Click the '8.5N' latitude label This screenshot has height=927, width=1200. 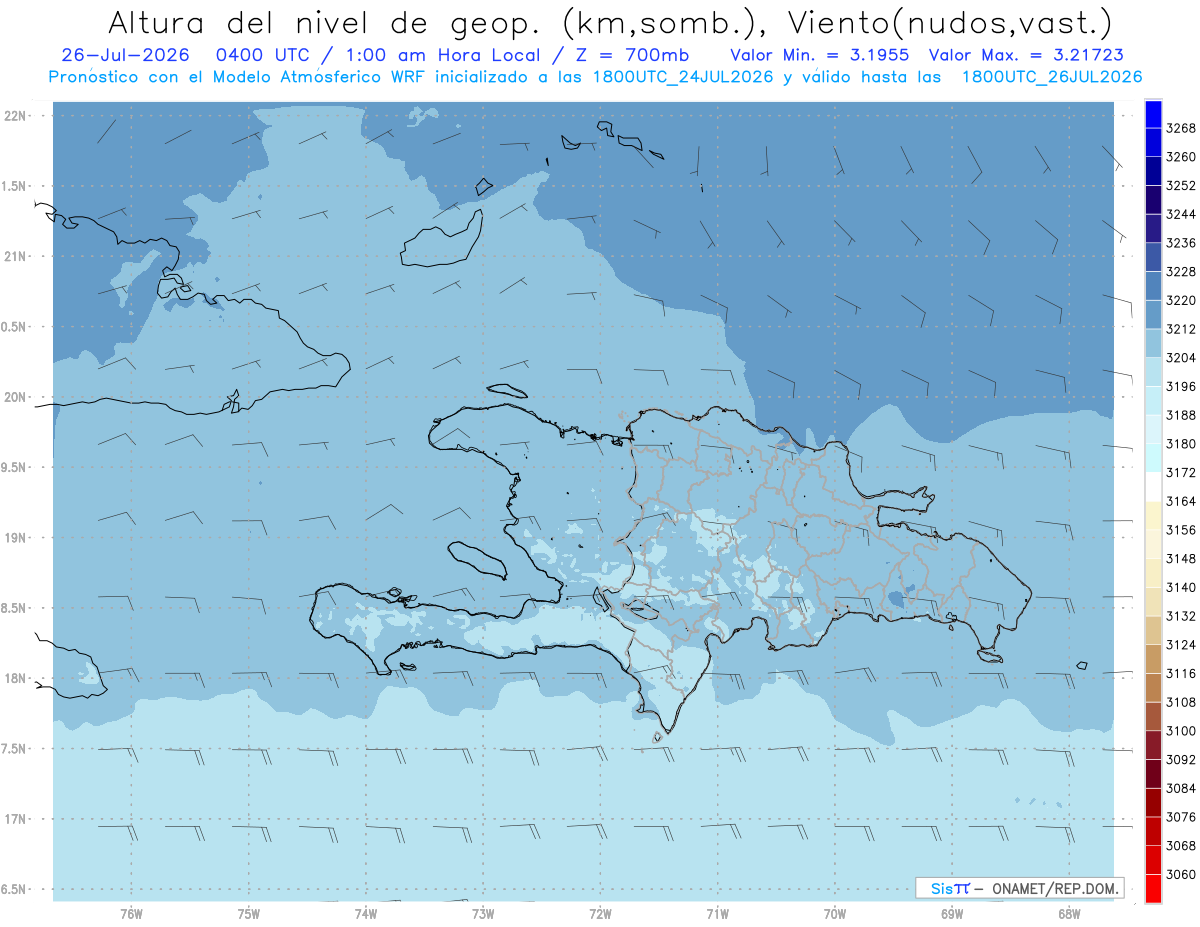(15, 608)
